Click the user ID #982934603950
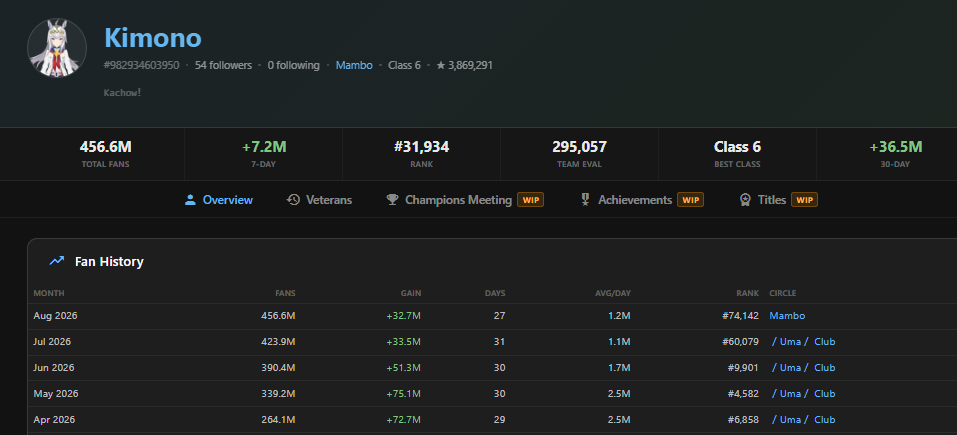Screen dimensions: 957x435 pos(142,65)
